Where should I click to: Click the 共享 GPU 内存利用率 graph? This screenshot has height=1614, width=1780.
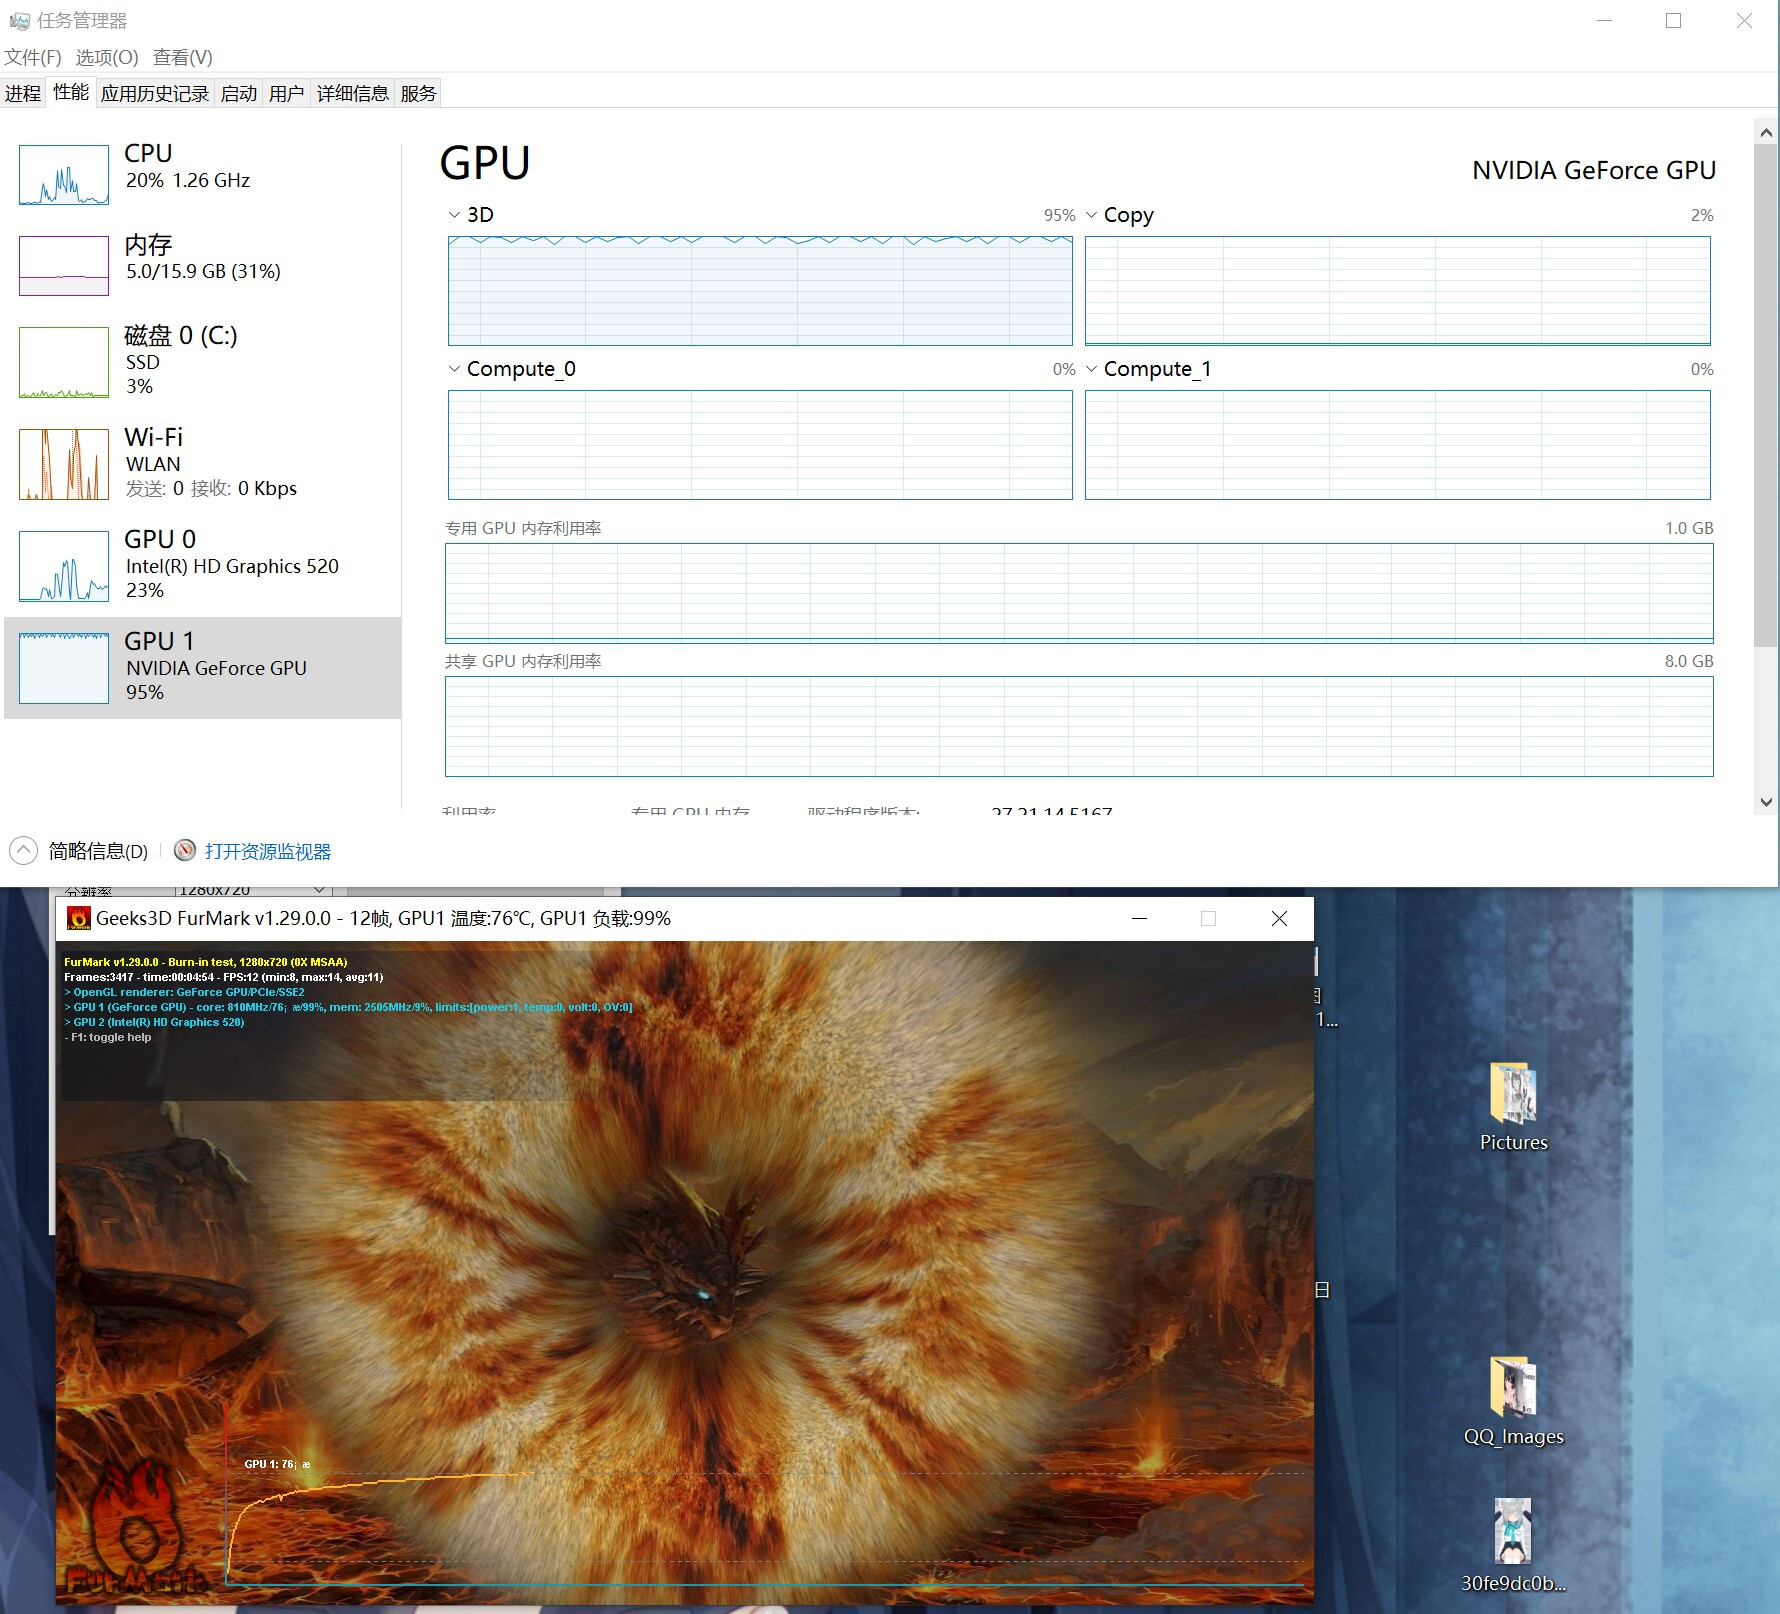[1079, 726]
